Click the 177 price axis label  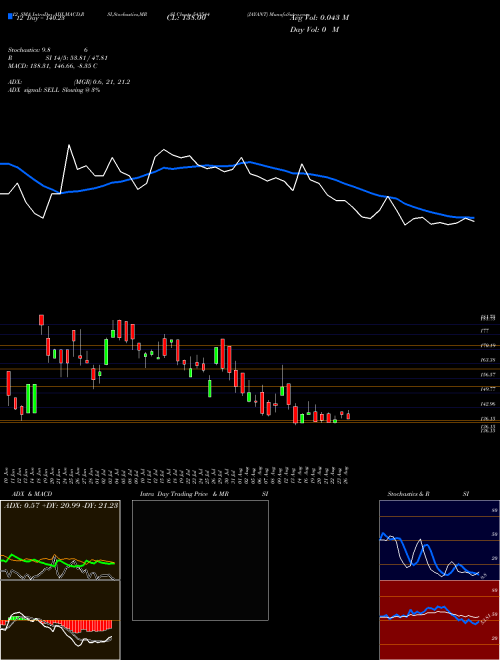pos(484,331)
